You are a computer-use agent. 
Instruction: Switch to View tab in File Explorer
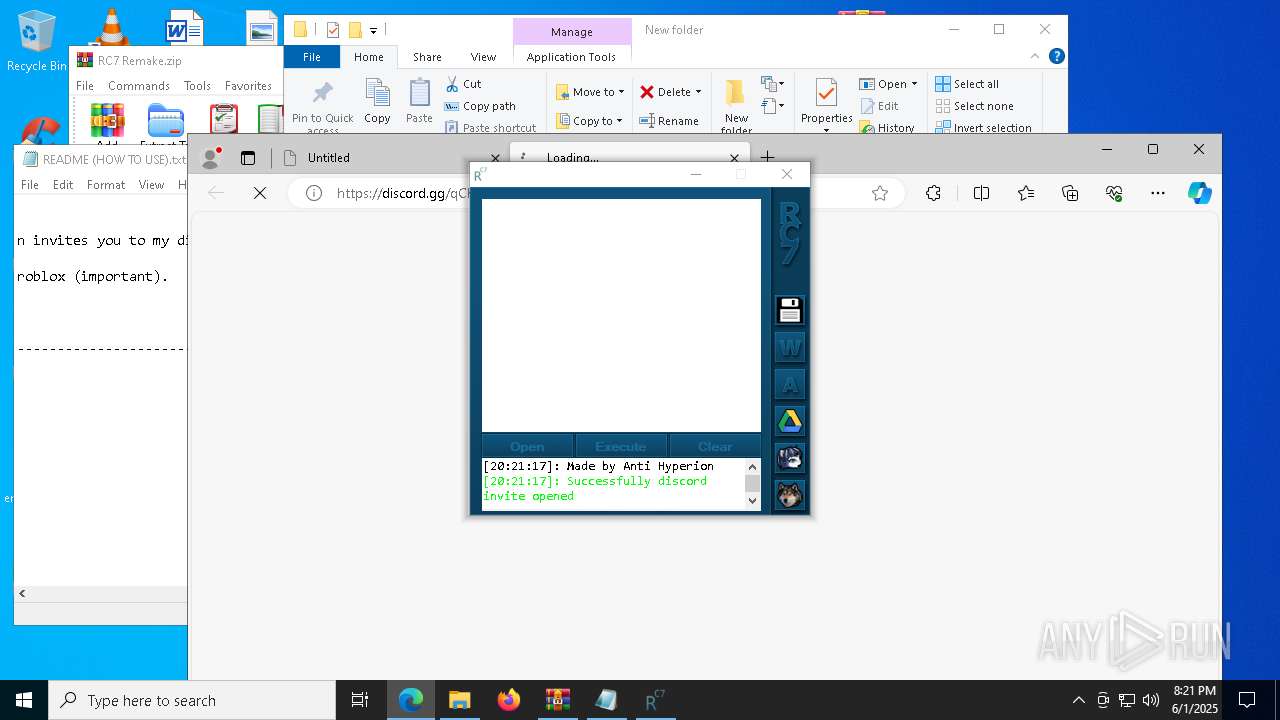(x=483, y=57)
